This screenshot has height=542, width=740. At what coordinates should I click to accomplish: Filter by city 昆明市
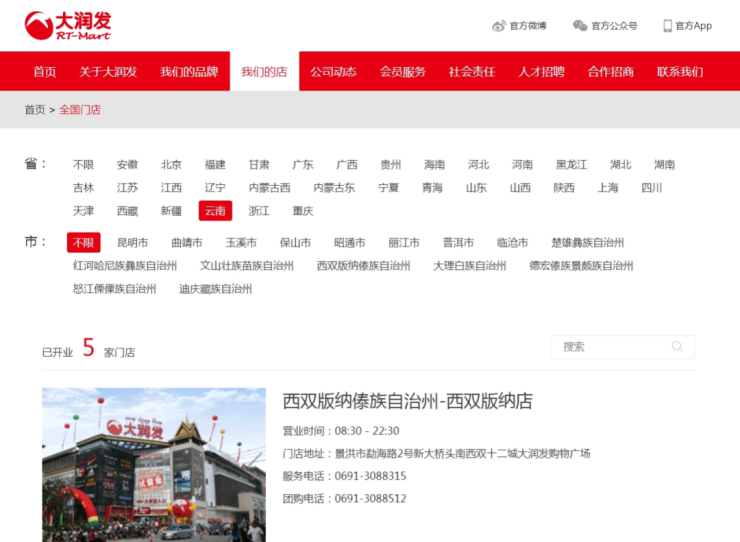click(133, 243)
